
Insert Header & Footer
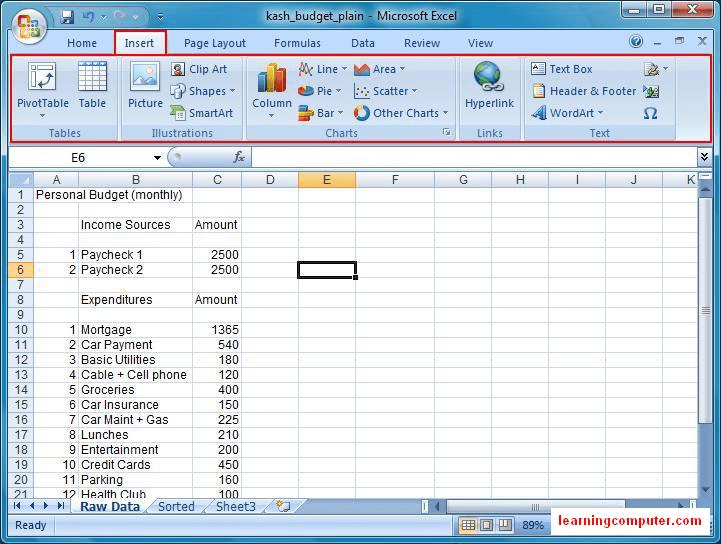584,91
